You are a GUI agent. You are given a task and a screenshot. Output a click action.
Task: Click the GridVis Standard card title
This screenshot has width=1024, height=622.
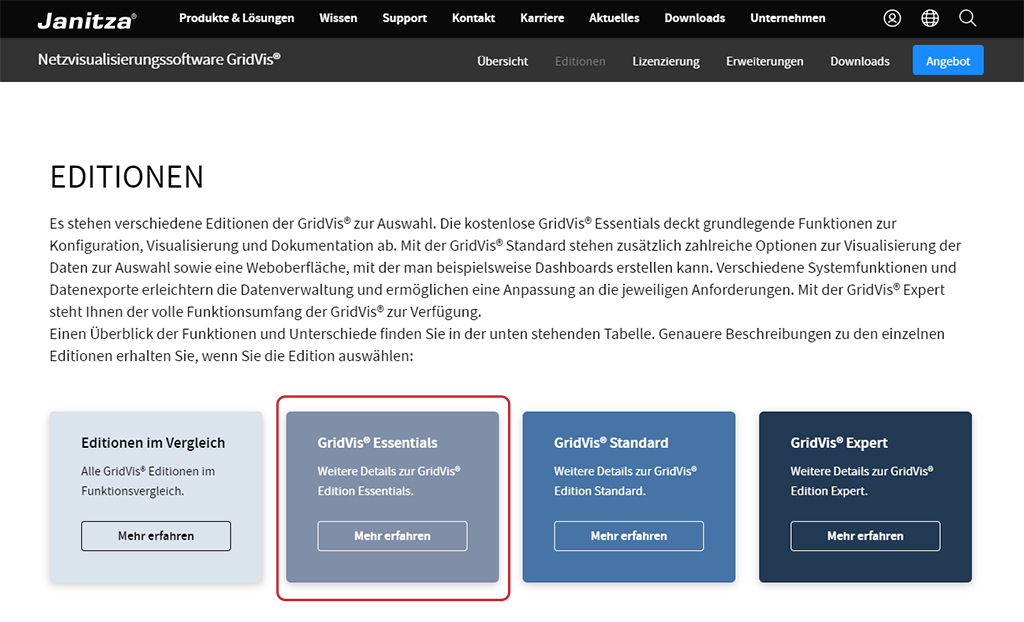(611, 443)
